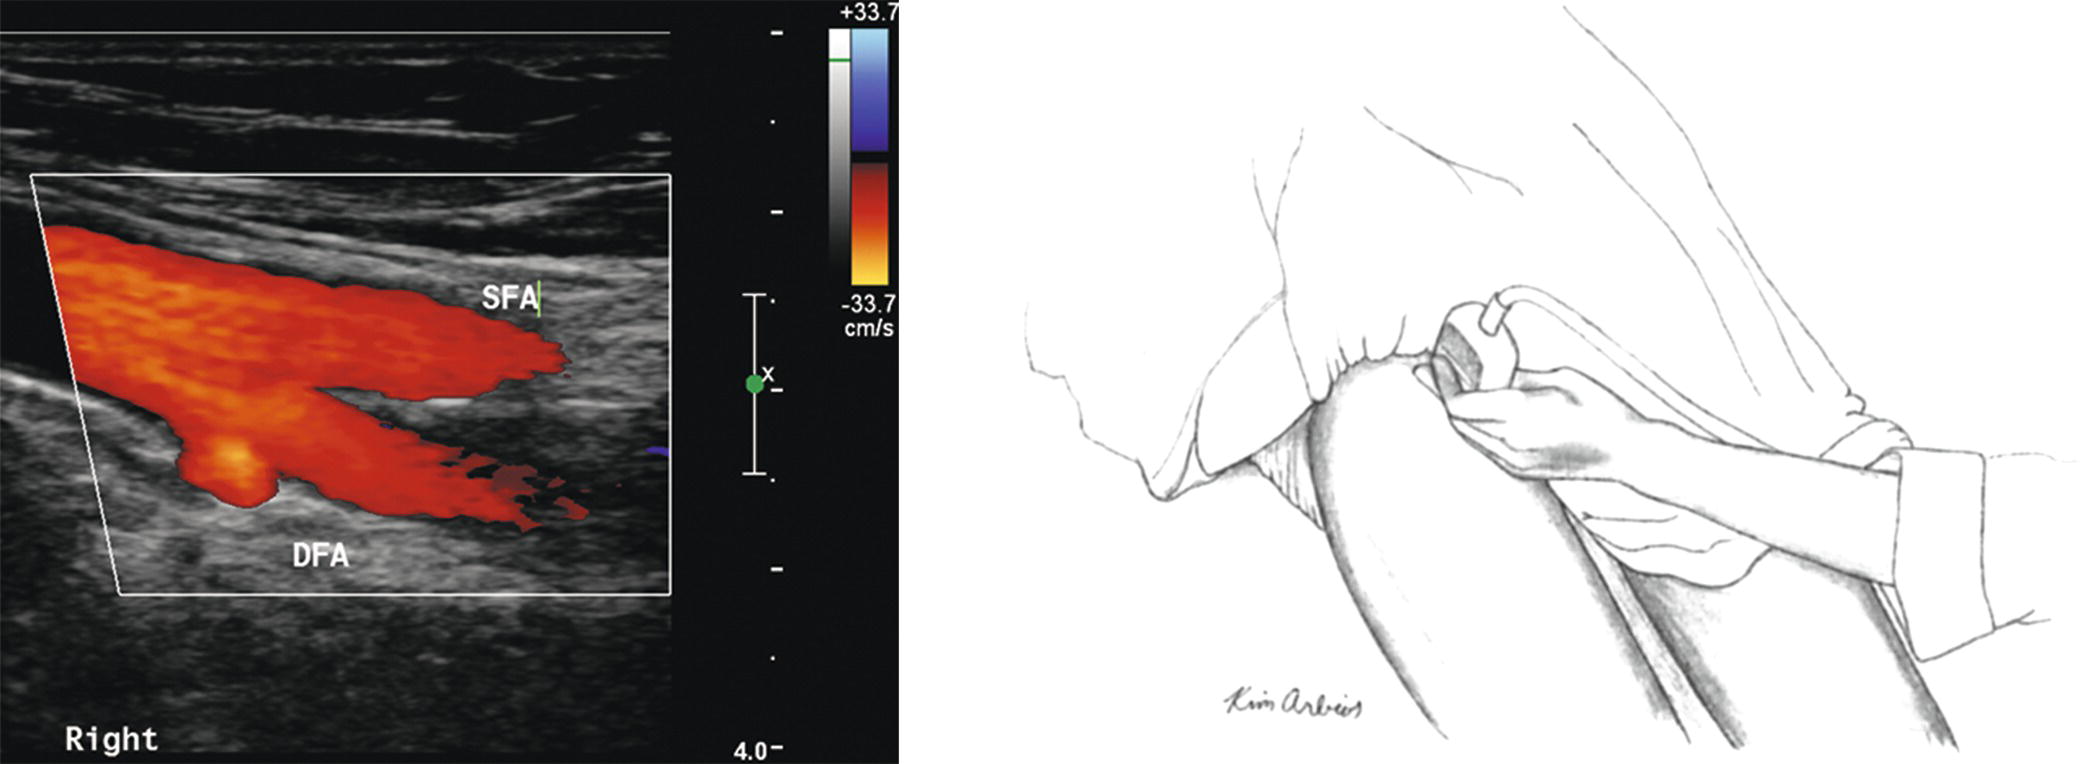The image size is (2080, 764).
Task: Click the bottom bar of the focal range bracket
Action: pyautogui.click(x=755, y=473)
